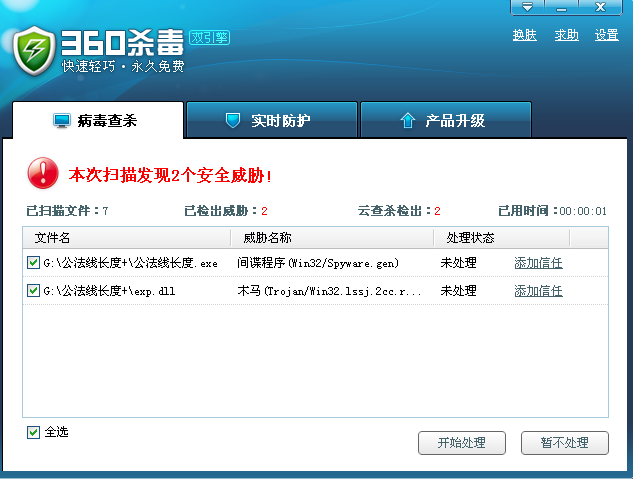Switch to 病毒查杀 tab
Image resolution: width=633 pixels, height=479 pixels.
98,120
